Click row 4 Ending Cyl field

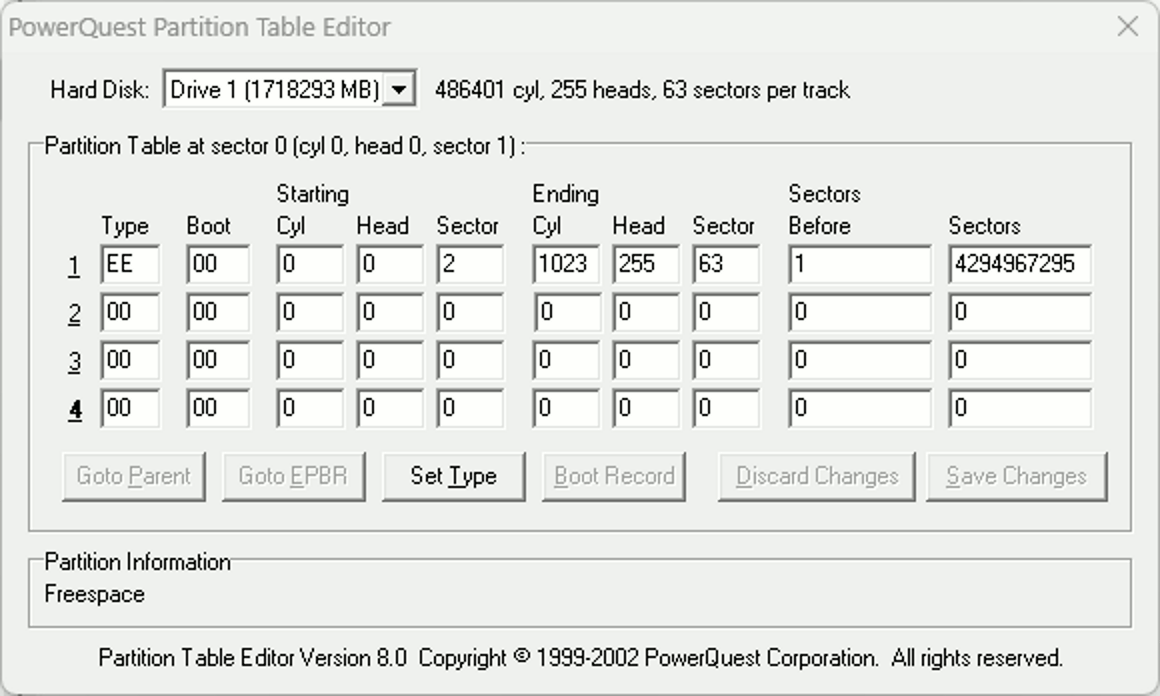(566, 408)
